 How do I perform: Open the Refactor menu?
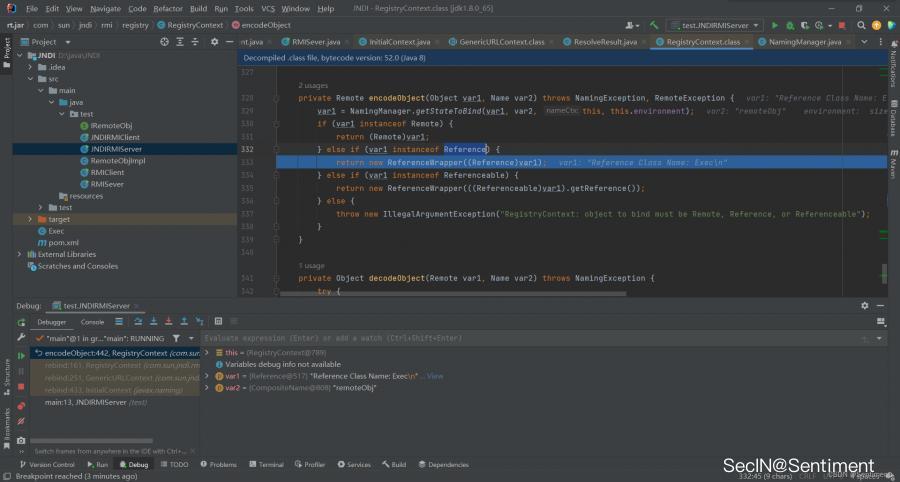coord(167,8)
